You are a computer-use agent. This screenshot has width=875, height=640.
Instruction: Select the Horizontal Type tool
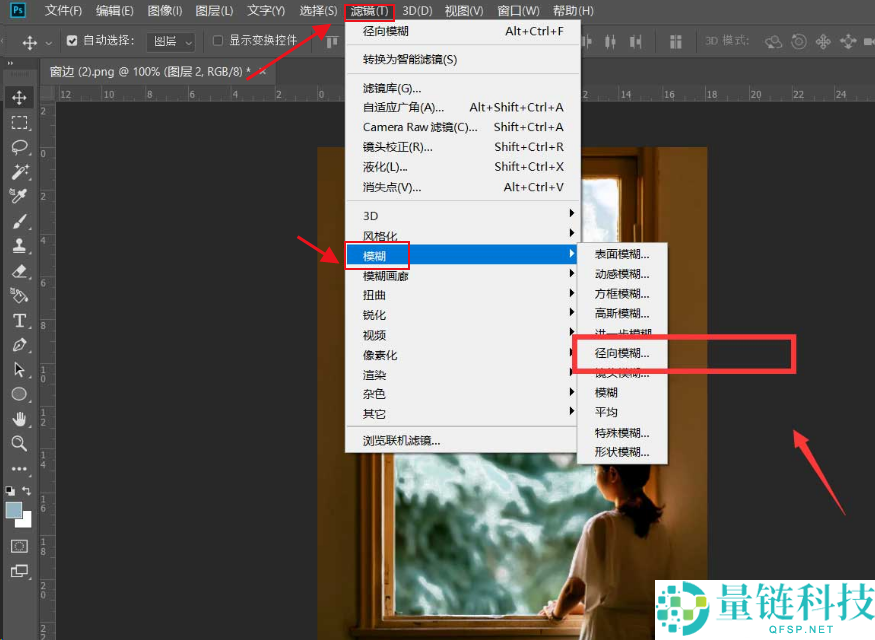coord(19,320)
